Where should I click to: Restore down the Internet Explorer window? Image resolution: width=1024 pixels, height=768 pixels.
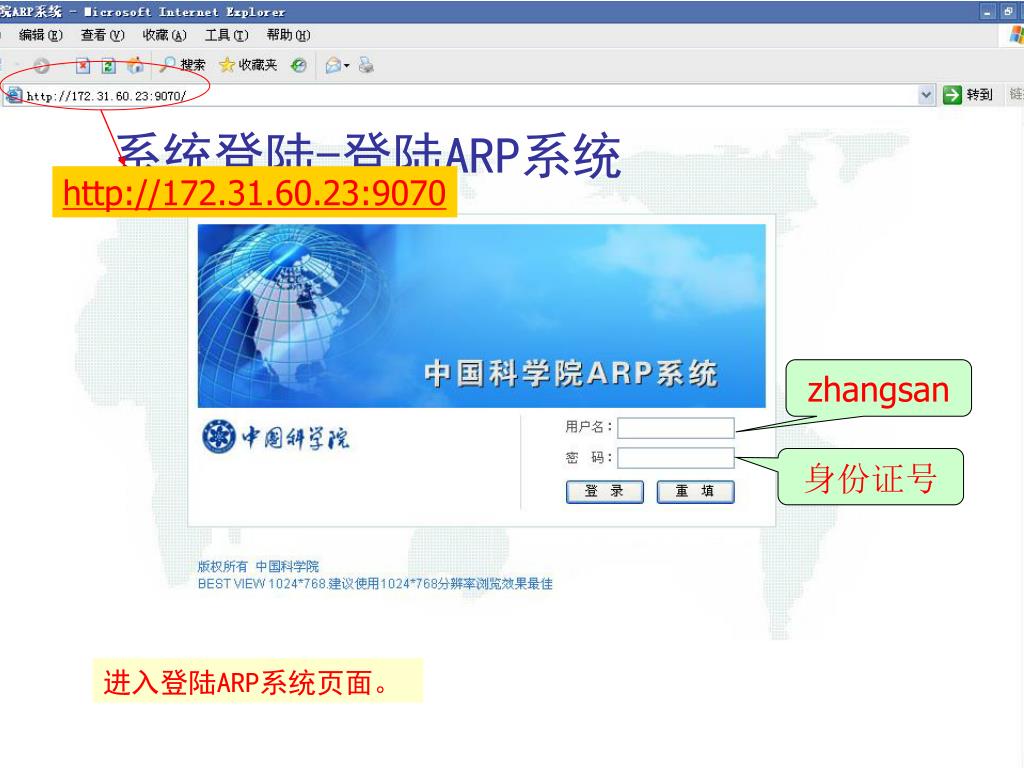[1008, 12]
